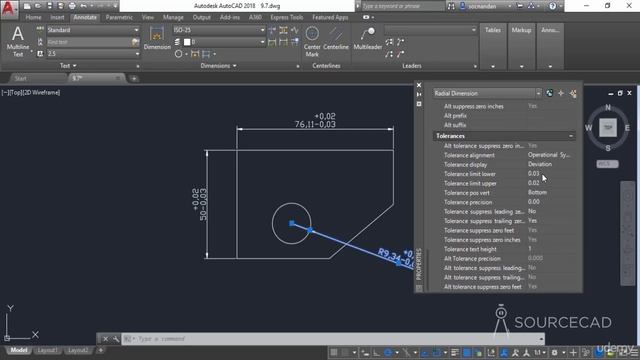The image size is (640, 360).
Task: Select the Multileader tool
Action: (368, 38)
